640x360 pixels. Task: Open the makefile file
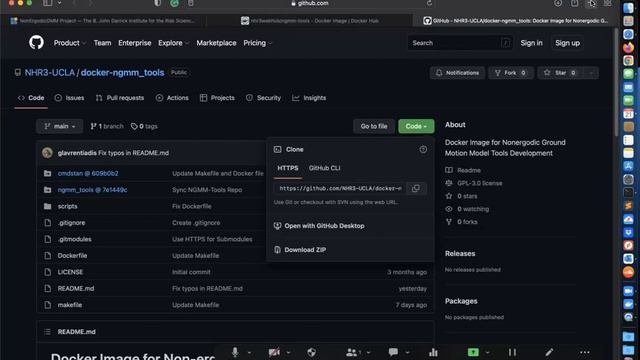point(69,305)
